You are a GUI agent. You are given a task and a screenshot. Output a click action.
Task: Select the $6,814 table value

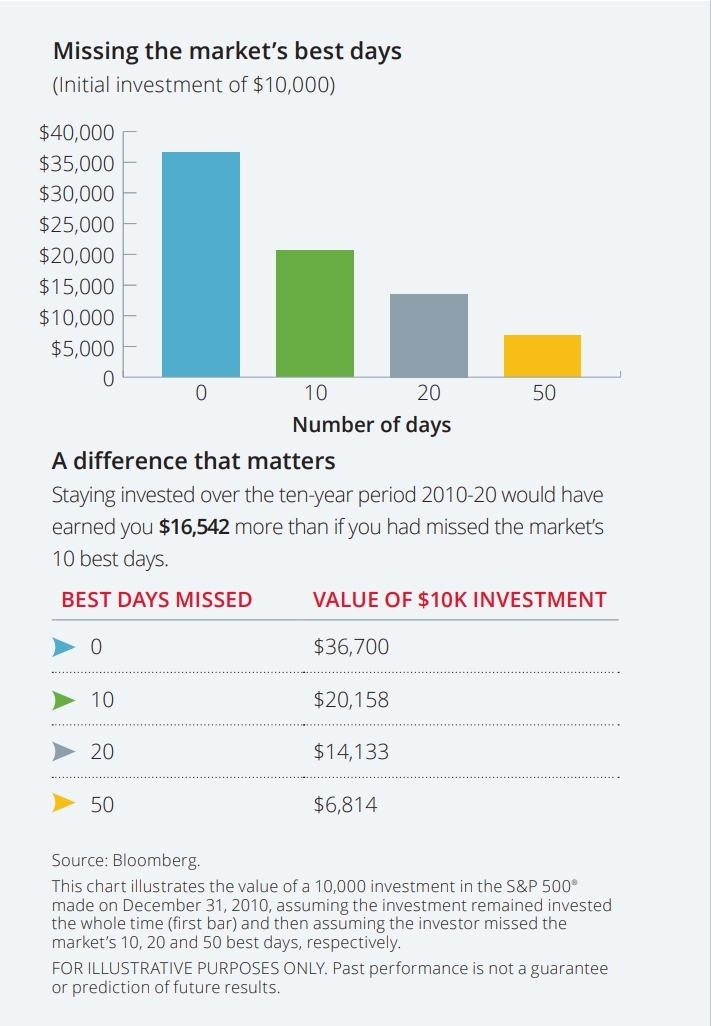[x=346, y=803]
